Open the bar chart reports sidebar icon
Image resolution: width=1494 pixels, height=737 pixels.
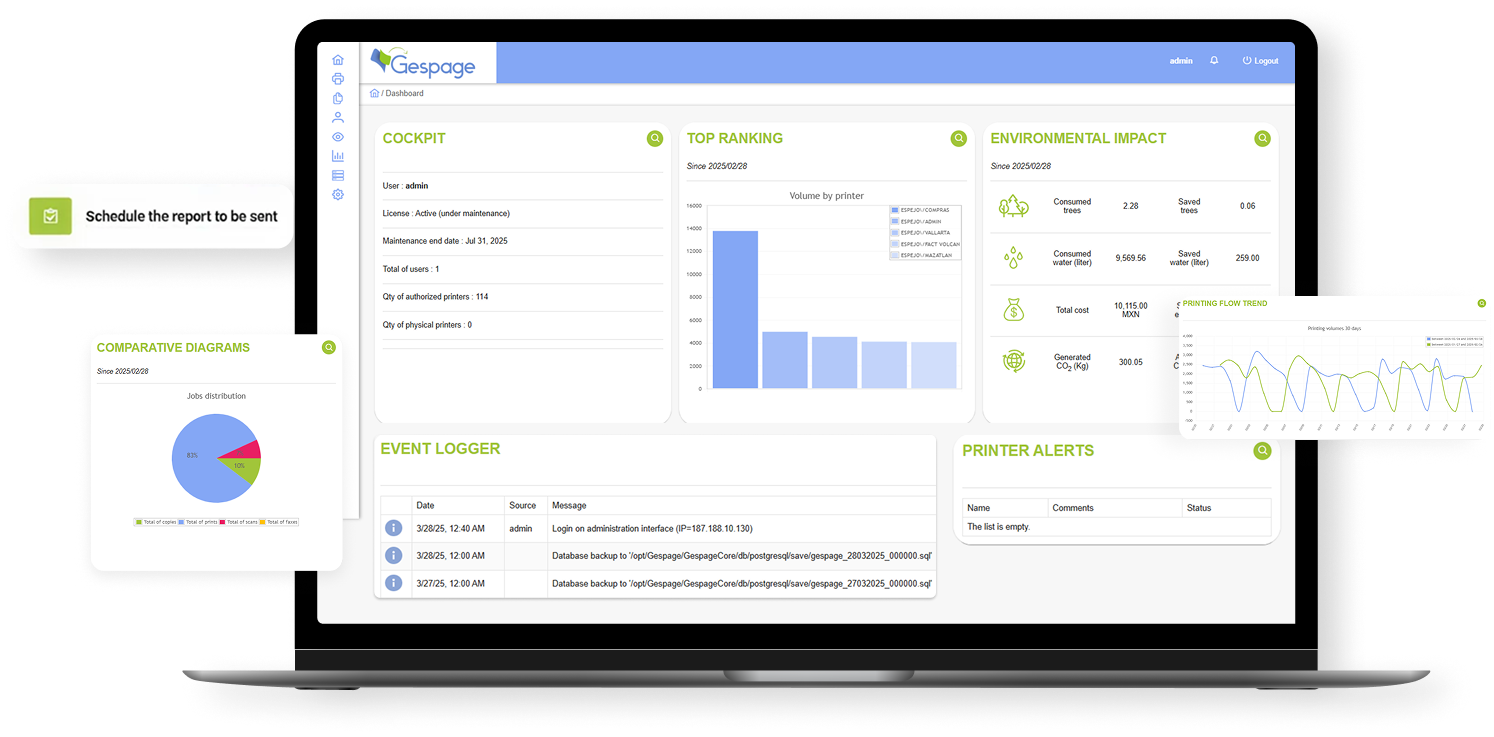tap(338, 156)
